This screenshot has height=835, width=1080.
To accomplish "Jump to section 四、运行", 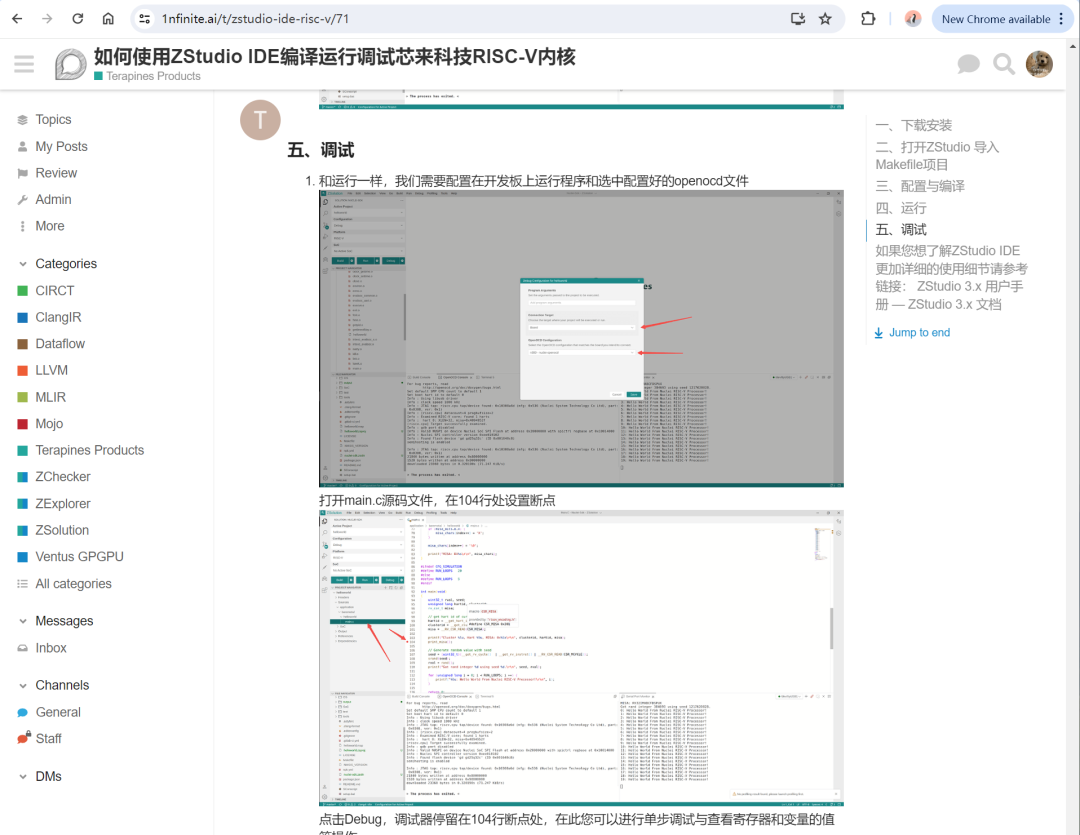I will tap(901, 208).
